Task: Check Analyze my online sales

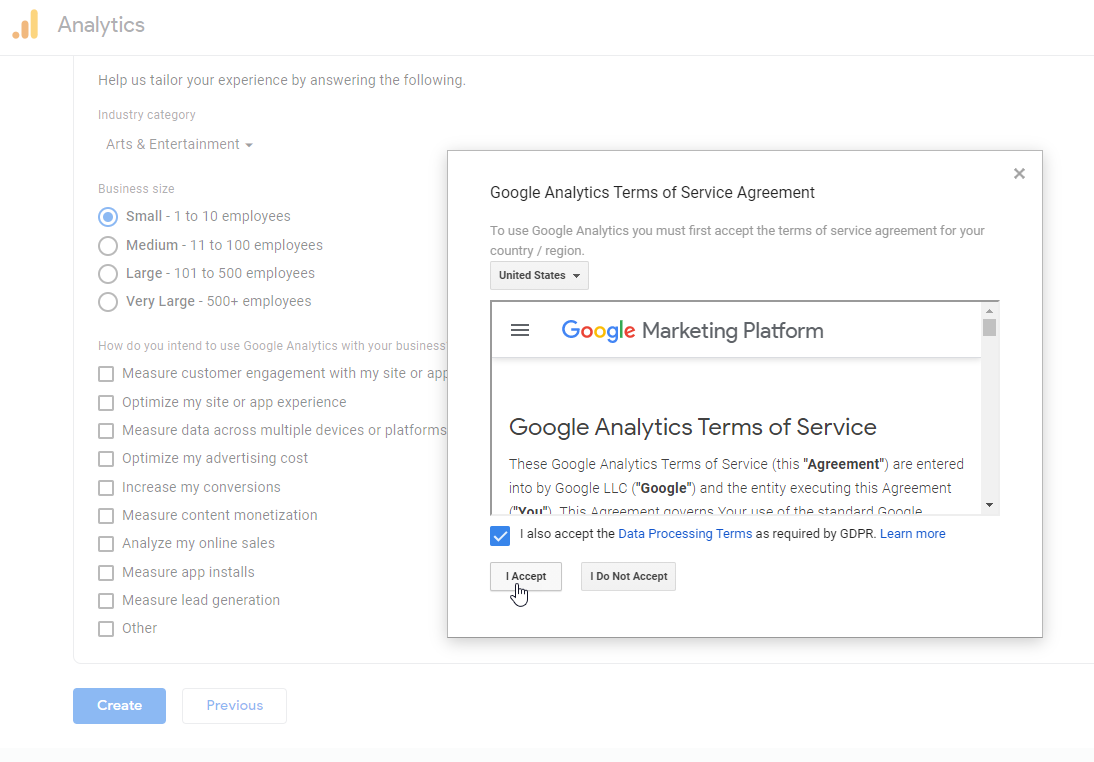Action: pyautogui.click(x=106, y=544)
